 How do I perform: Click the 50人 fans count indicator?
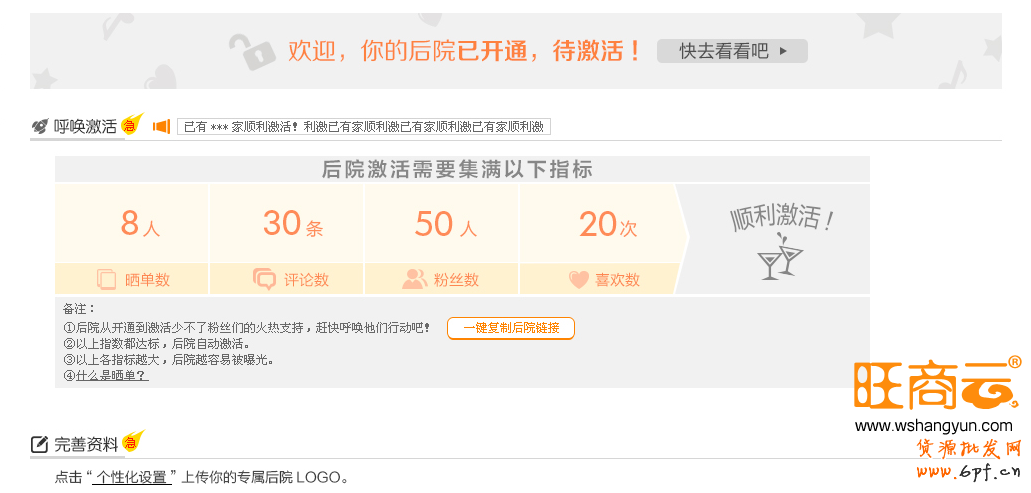coord(445,224)
